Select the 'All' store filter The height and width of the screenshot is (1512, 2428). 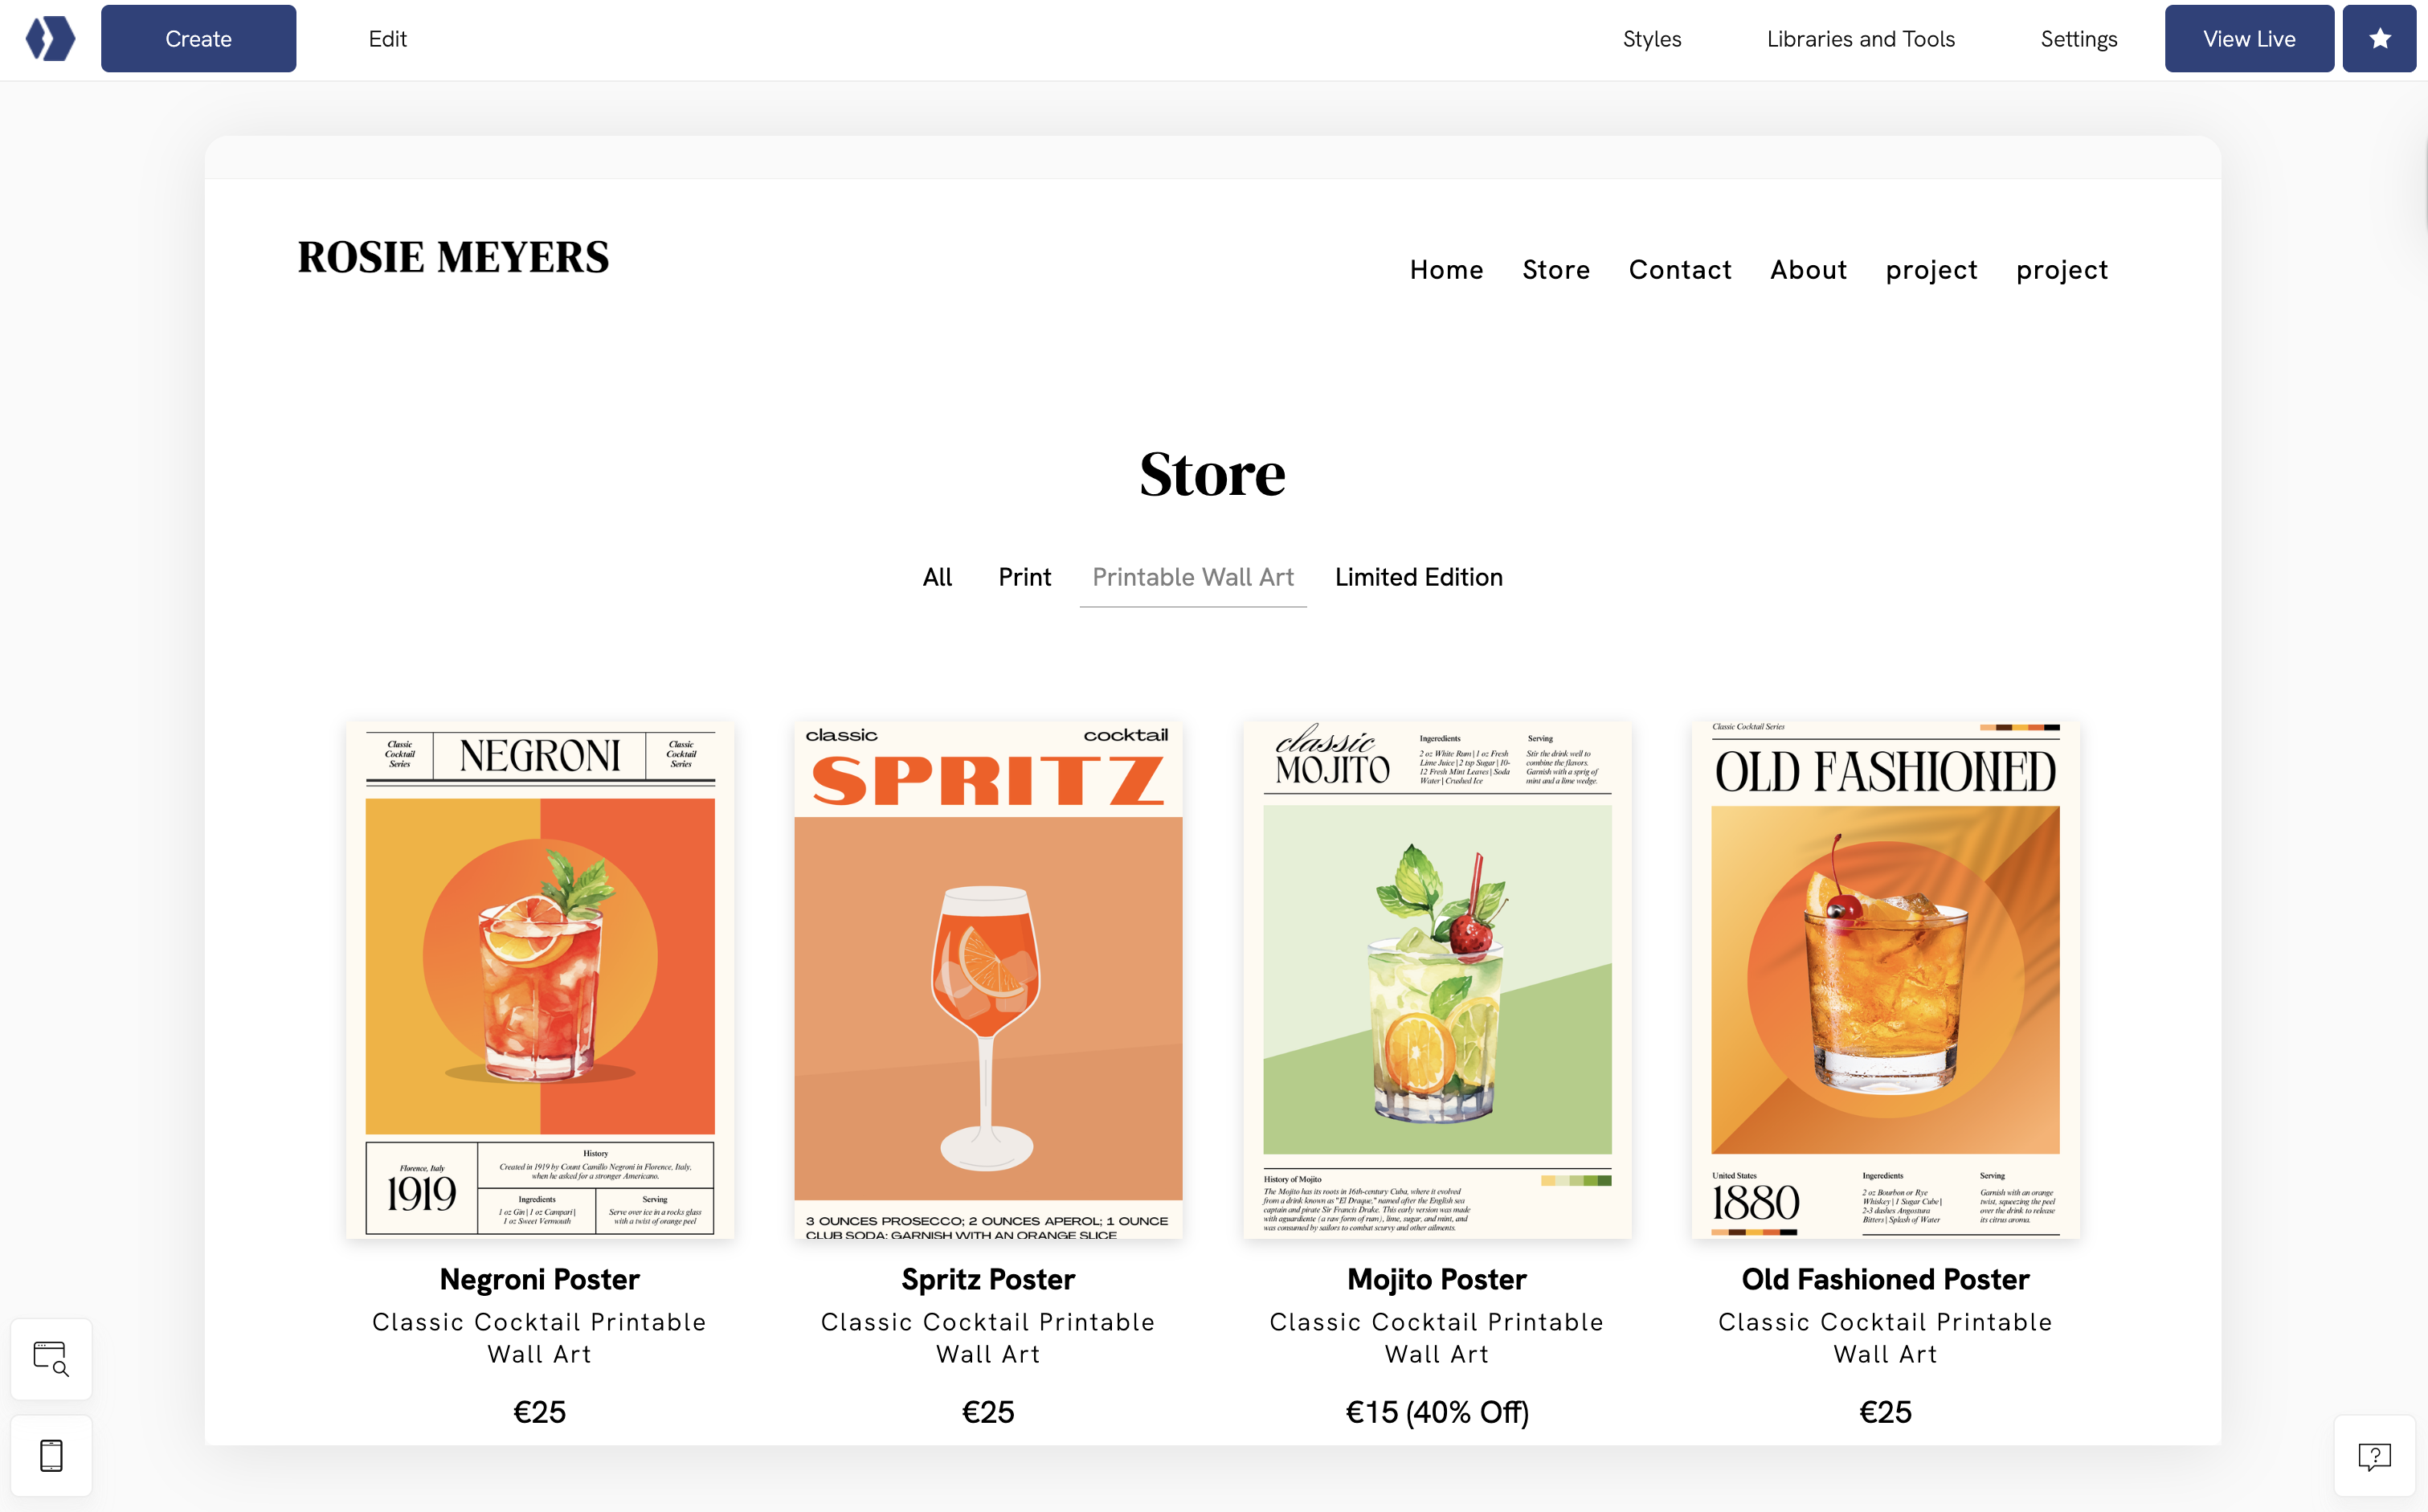point(937,577)
